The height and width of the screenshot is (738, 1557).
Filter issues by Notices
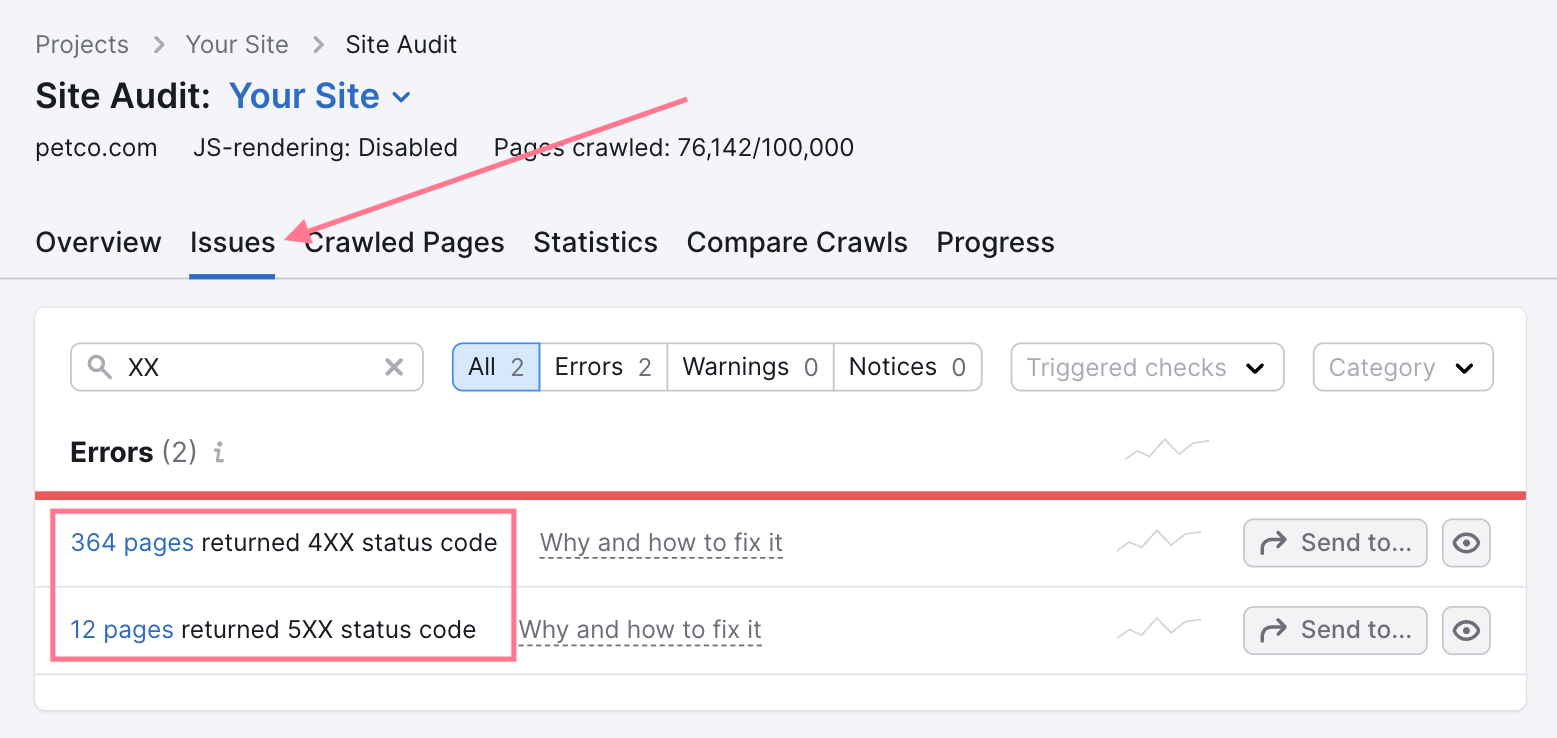click(907, 367)
